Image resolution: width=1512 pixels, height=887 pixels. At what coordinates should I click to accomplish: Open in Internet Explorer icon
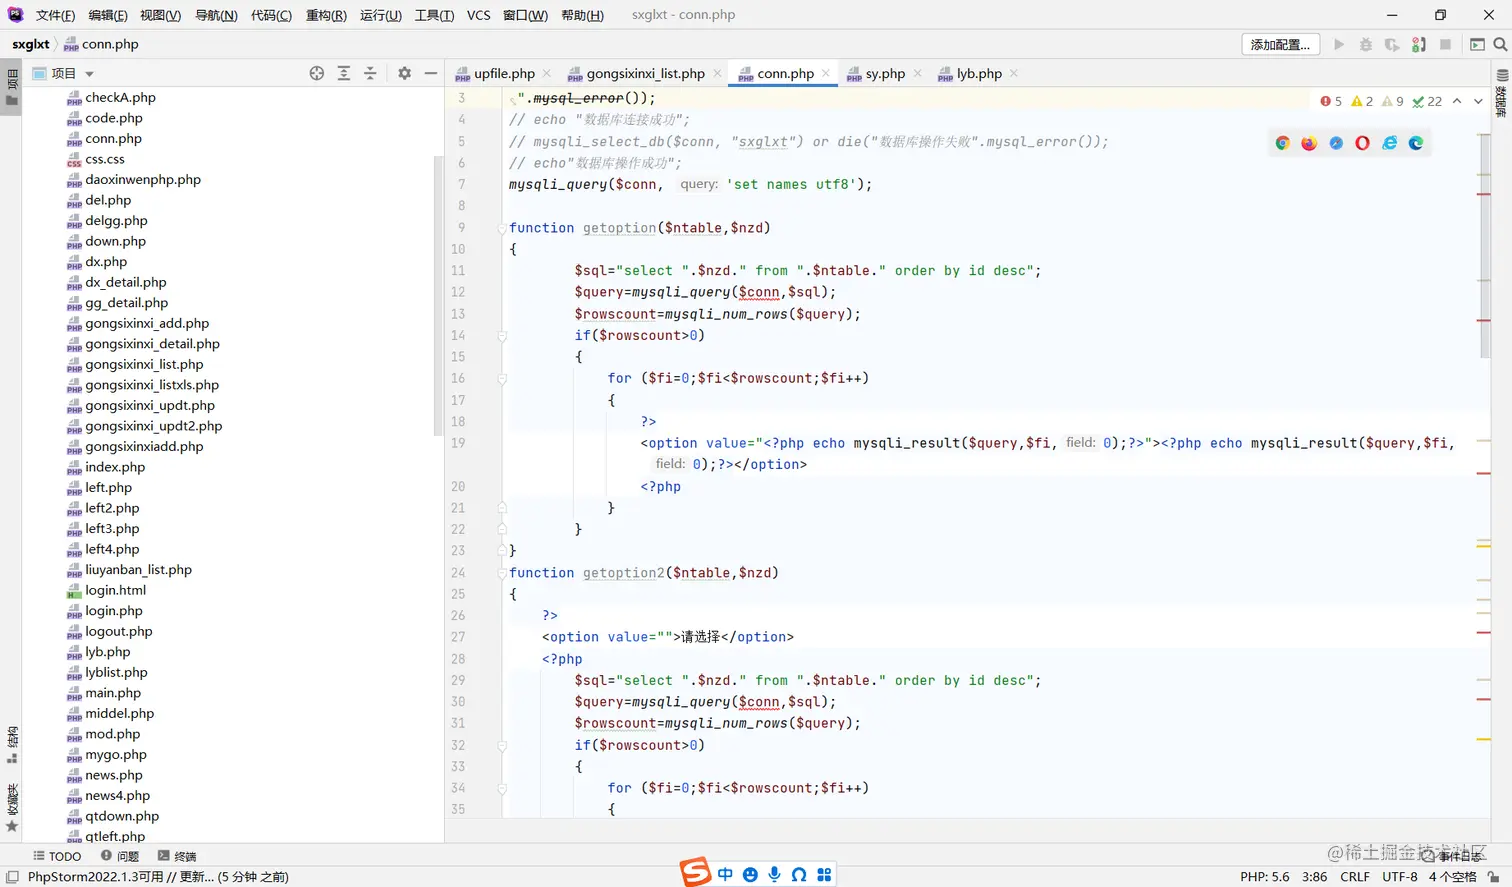click(1389, 143)
